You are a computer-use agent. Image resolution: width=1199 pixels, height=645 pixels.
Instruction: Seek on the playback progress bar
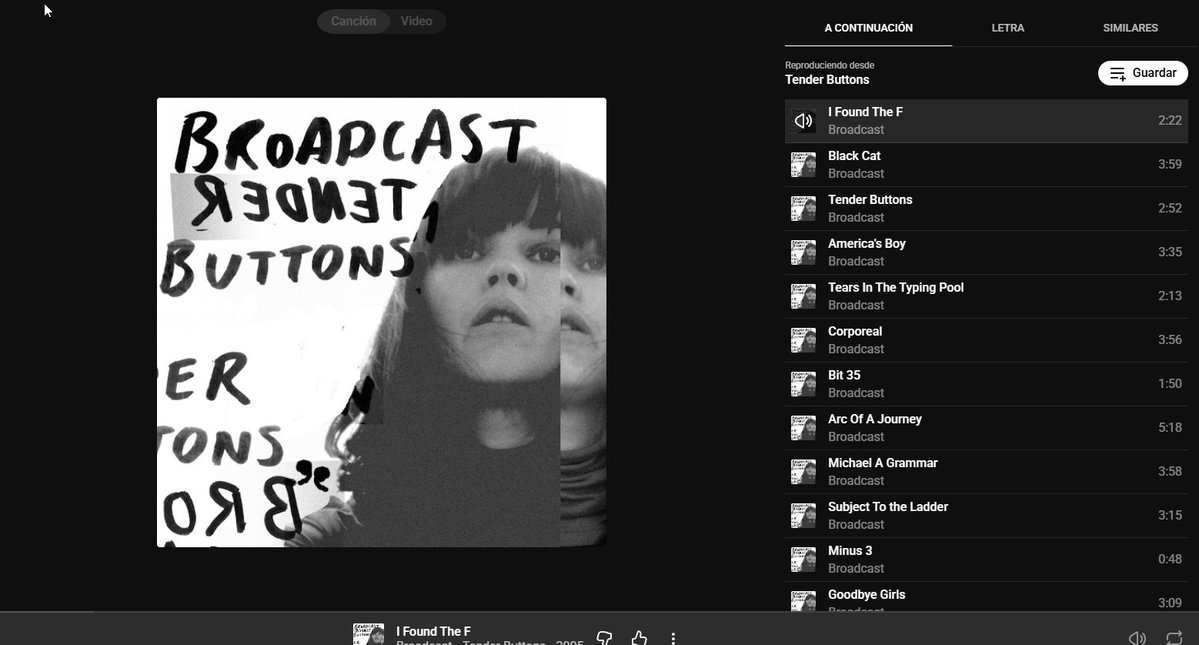600,611
